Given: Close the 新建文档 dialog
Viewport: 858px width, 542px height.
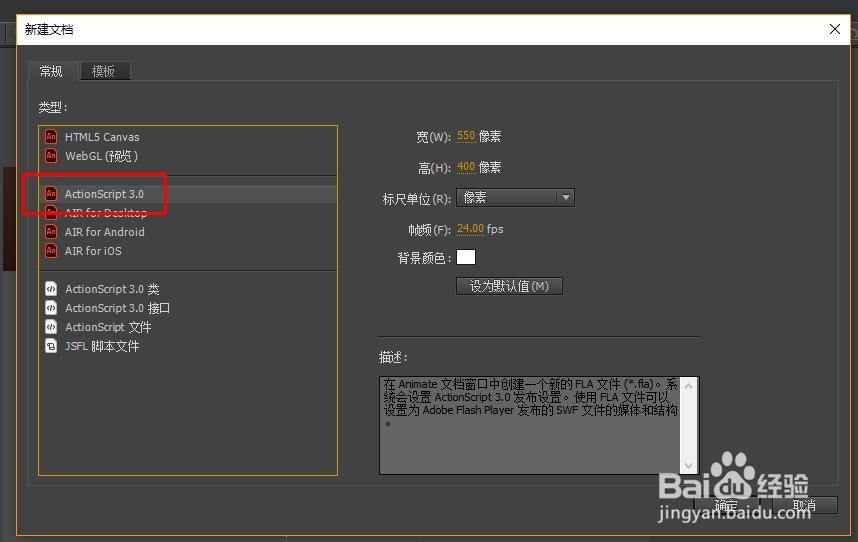Looking at the screenshot, I should 834,29.
